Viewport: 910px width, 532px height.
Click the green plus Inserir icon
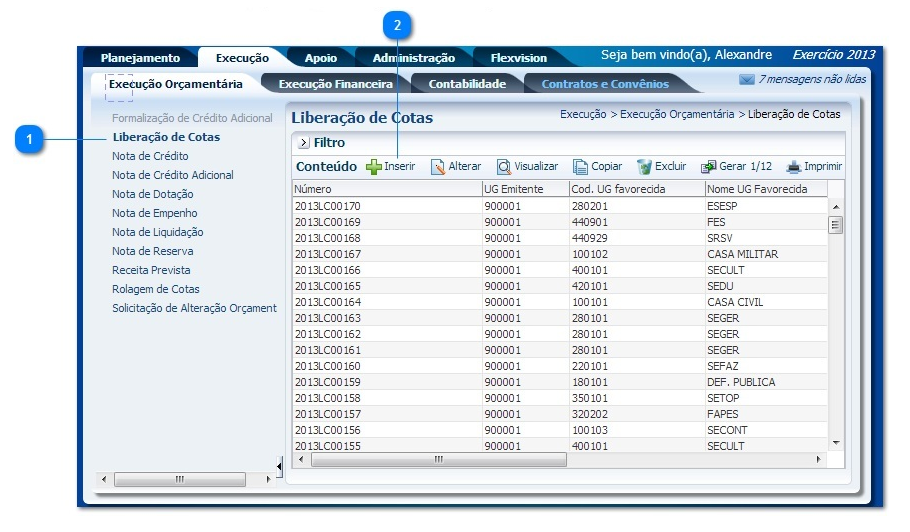pos(373,167)
